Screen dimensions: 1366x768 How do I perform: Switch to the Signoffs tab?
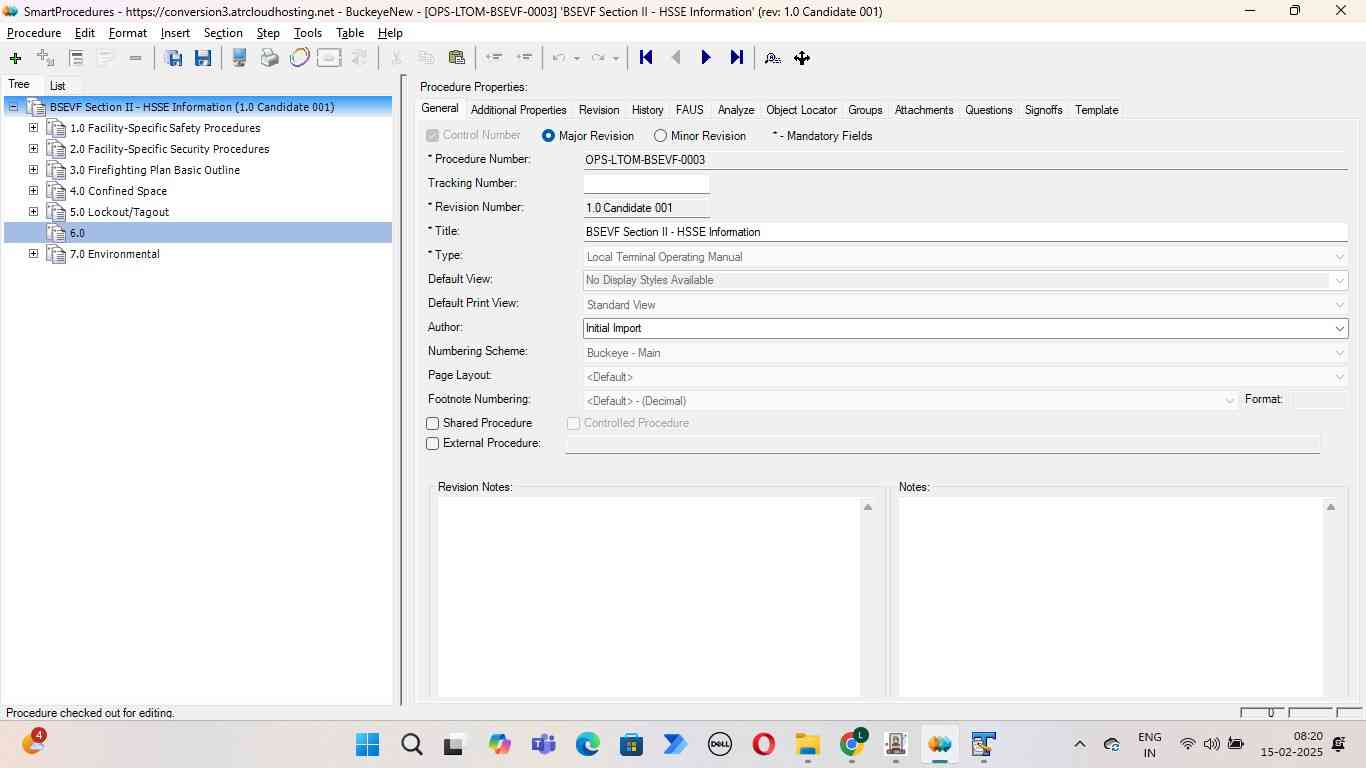(1043, 110)
